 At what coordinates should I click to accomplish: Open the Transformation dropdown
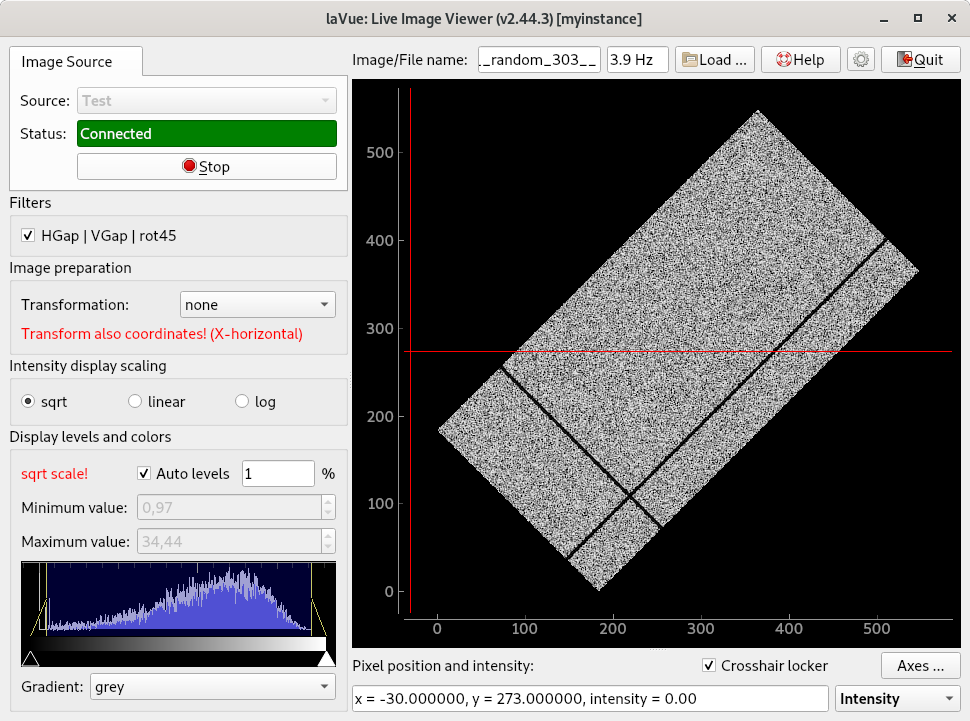tap(258, 305)
